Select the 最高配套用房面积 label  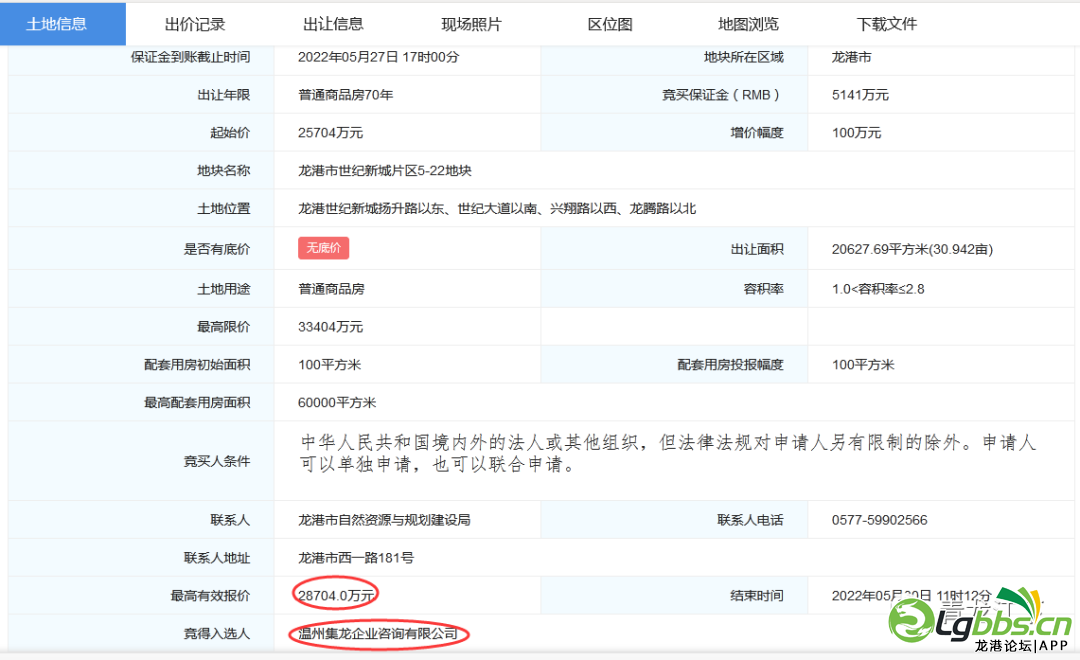coord(197,403)
